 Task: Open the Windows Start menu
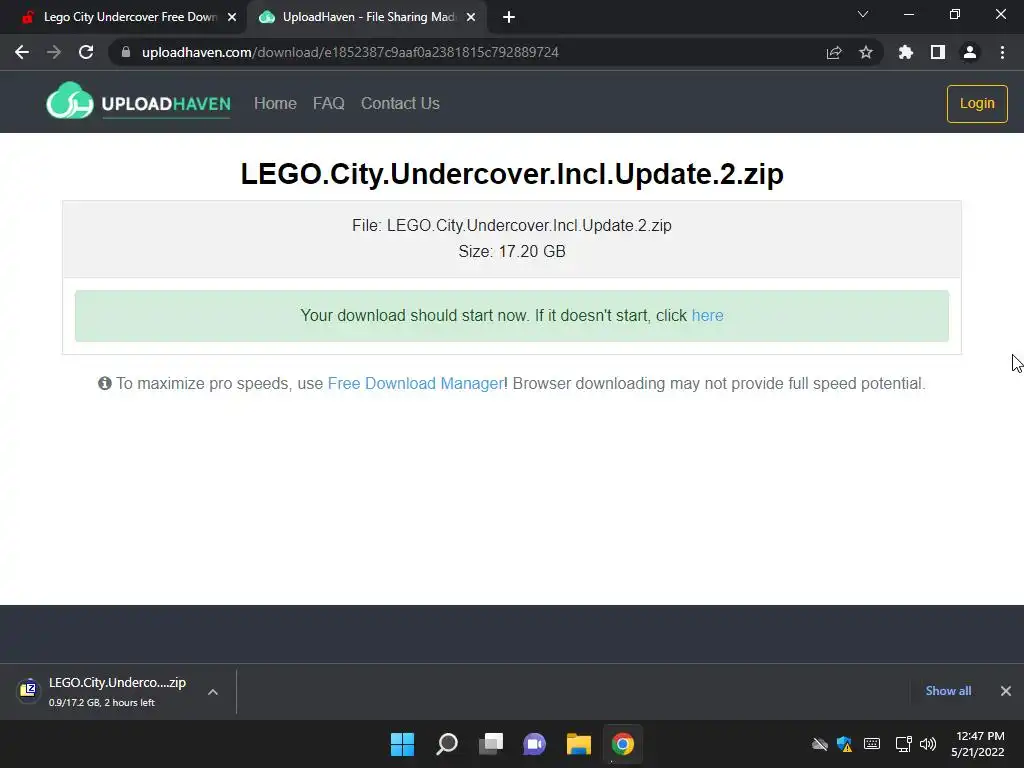402,744
